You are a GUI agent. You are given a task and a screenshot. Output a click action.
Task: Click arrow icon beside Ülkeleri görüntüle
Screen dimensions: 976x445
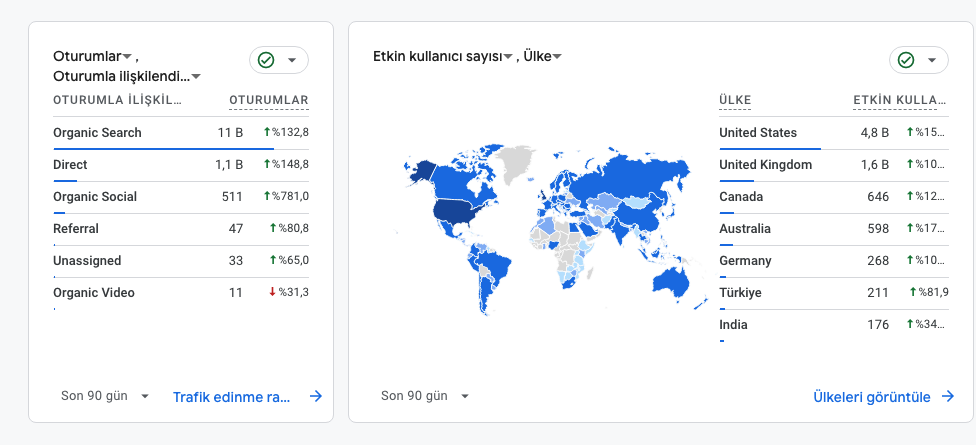(949, 396)
